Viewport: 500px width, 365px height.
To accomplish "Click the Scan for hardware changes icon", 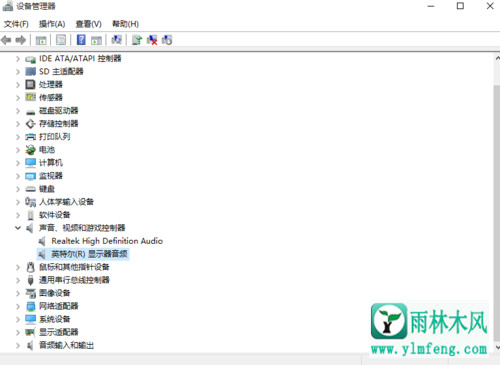I will [116, 40].
